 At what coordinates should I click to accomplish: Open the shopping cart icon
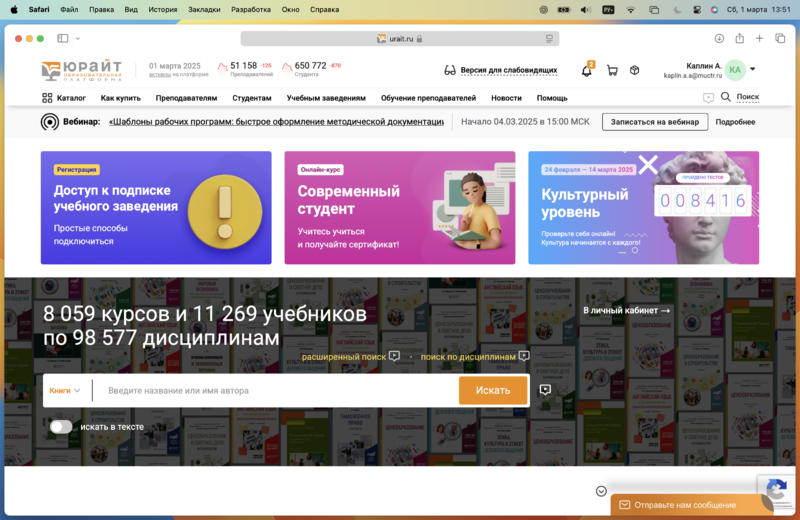click(610, 70)
